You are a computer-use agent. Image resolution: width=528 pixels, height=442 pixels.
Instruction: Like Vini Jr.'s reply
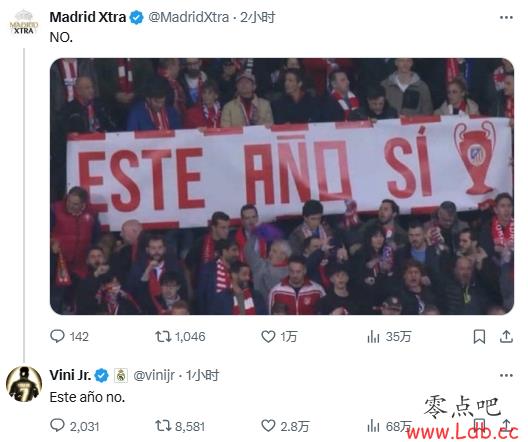(285, 426)
